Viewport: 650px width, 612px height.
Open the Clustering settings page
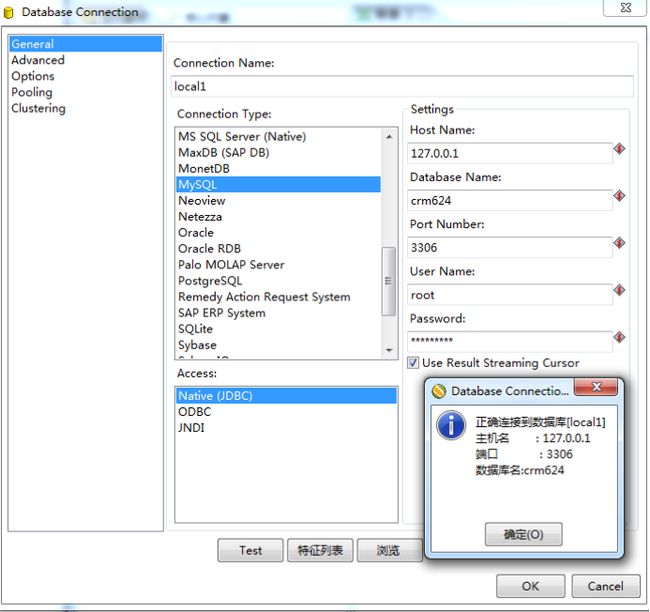click(86, 108)
